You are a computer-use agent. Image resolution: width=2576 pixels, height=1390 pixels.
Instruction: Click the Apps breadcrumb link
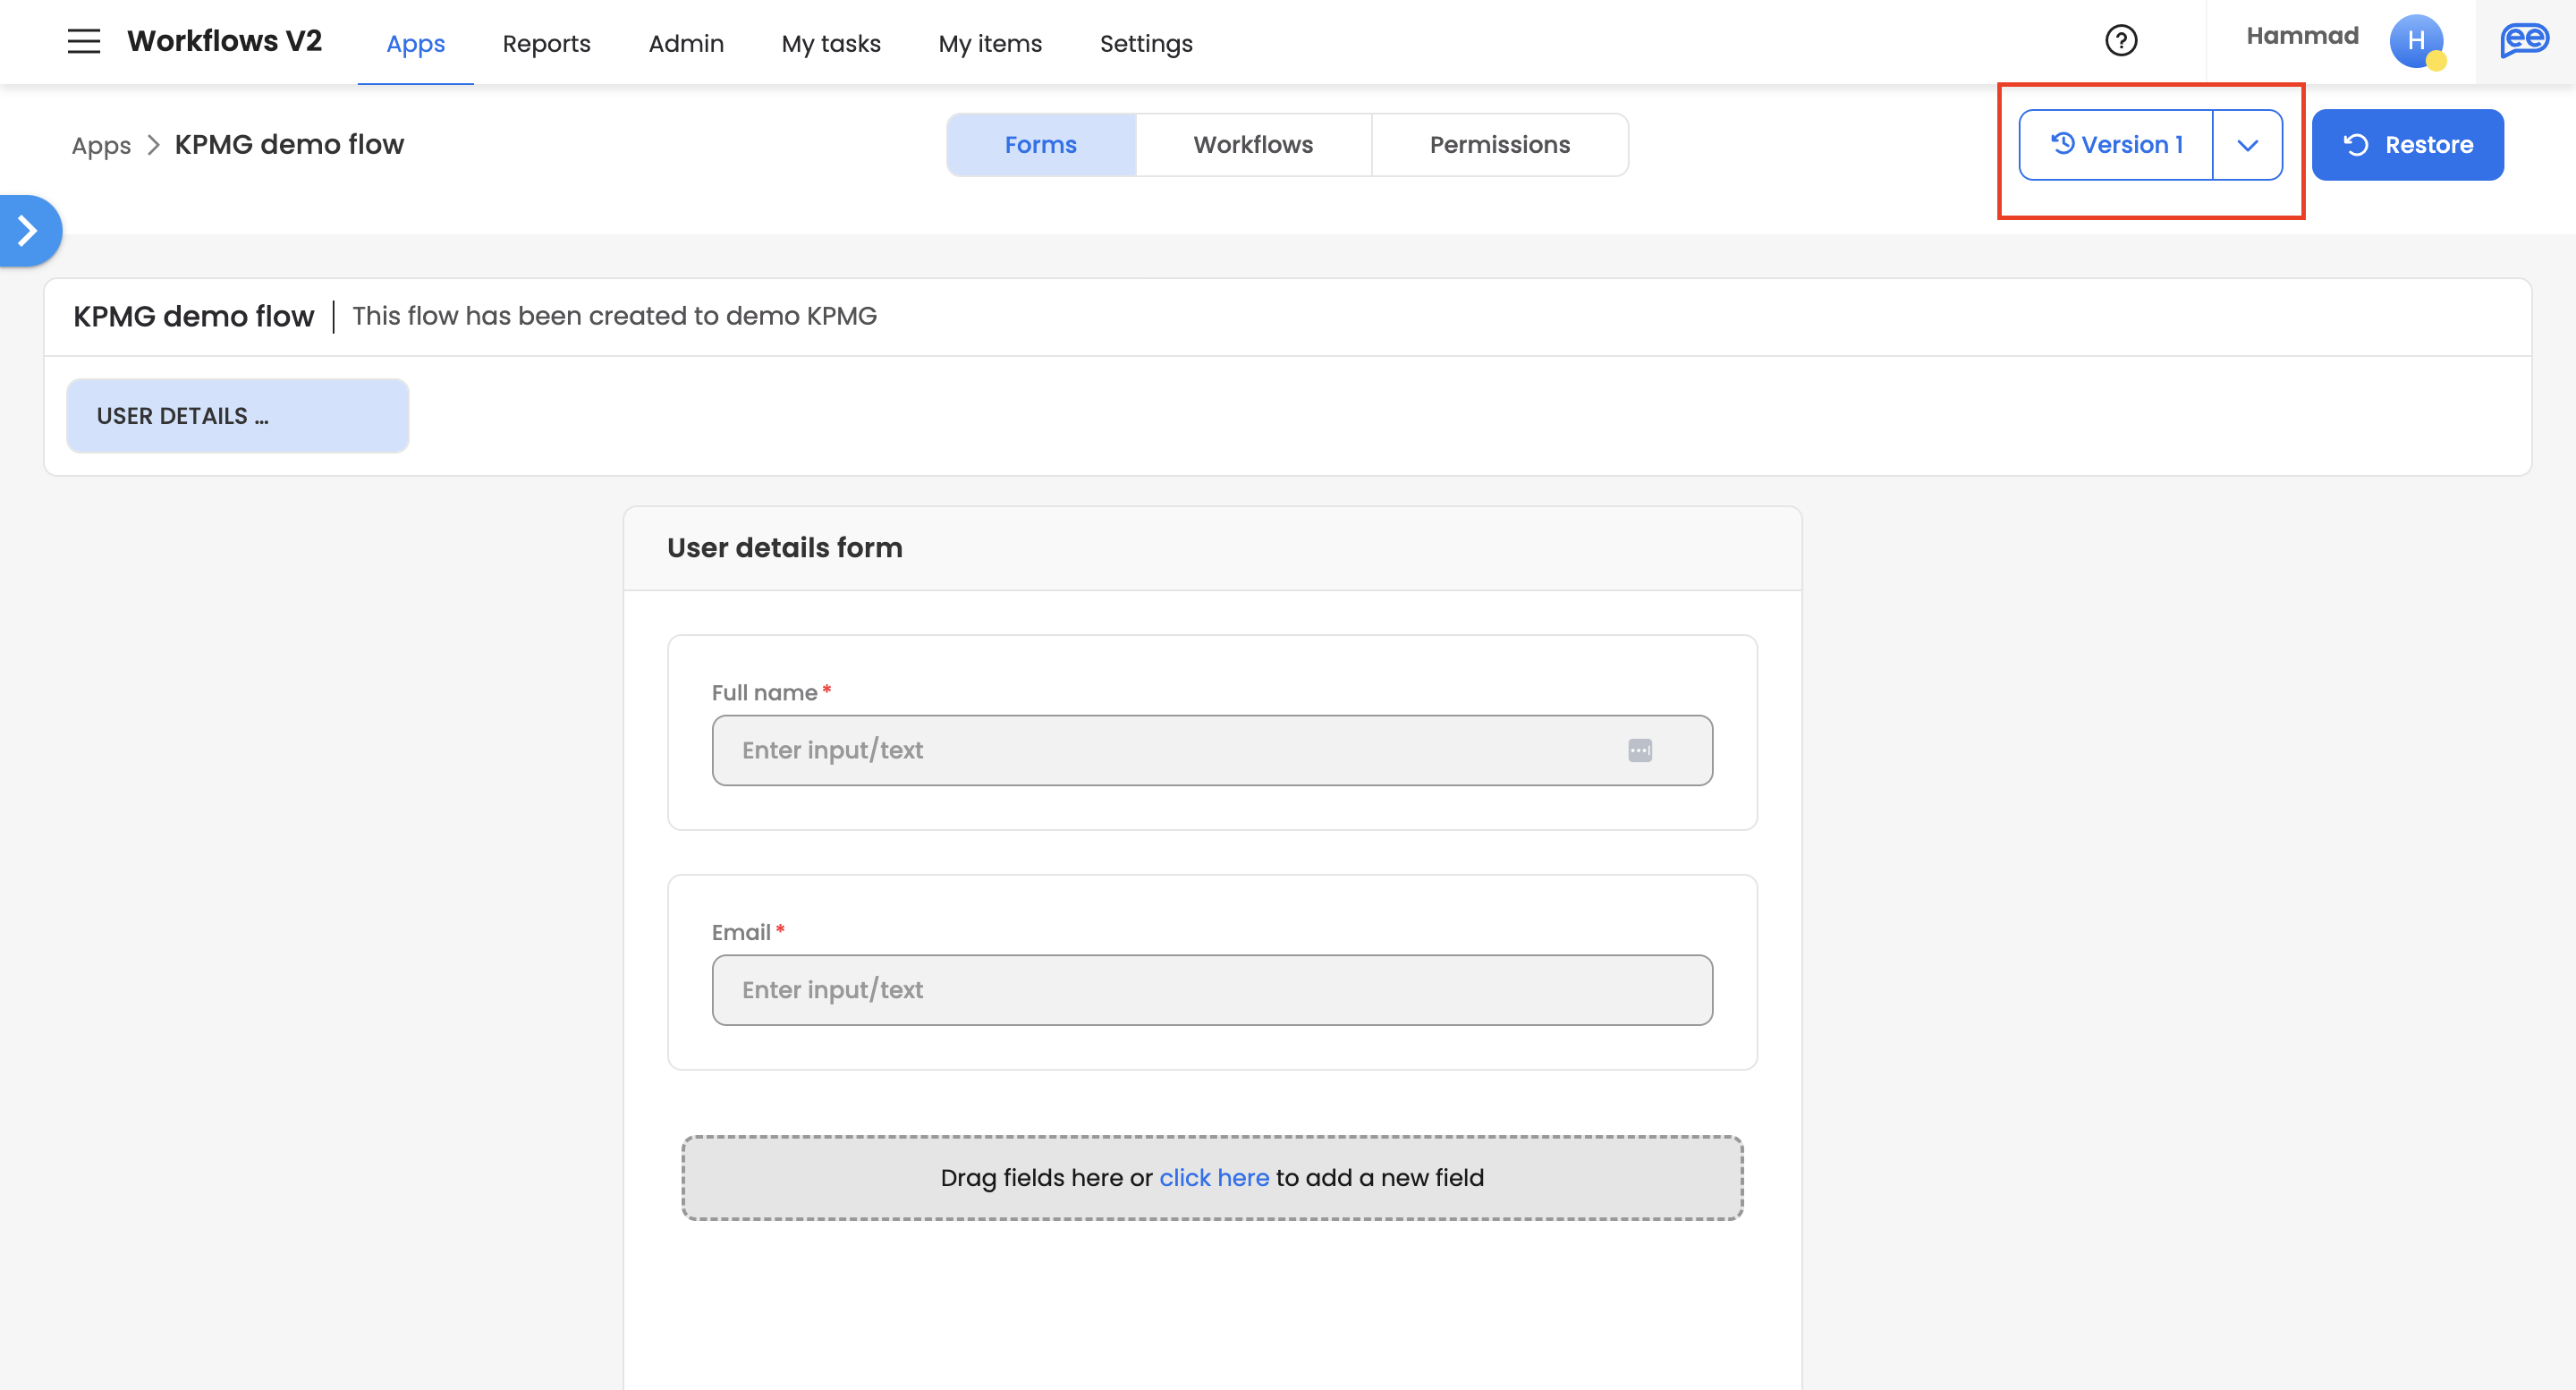101,146
